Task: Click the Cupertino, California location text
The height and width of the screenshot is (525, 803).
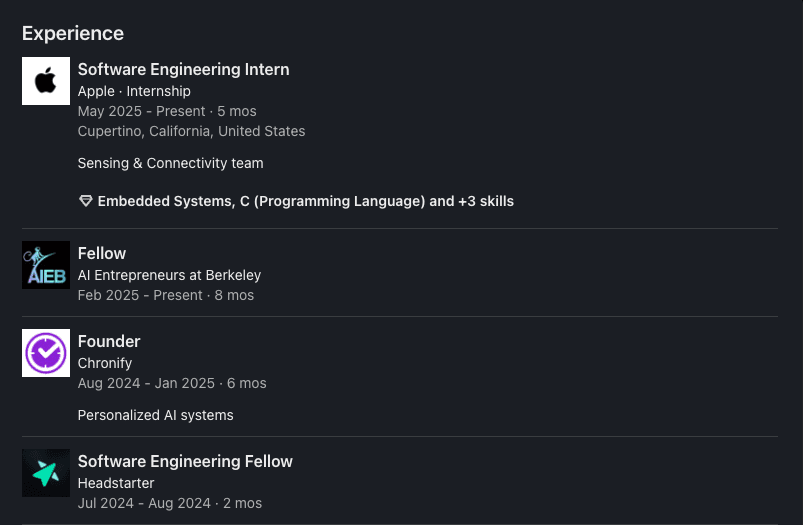Action: (191, 131)
